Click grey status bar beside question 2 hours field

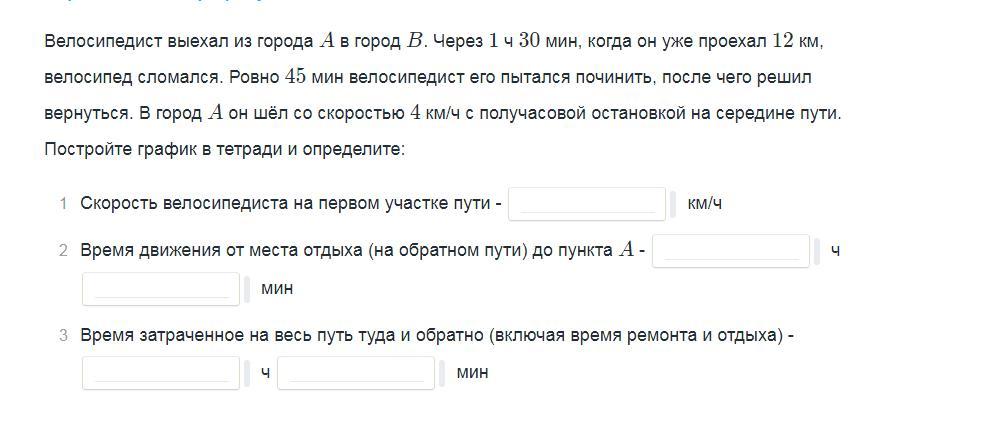[x=817, y=251]
